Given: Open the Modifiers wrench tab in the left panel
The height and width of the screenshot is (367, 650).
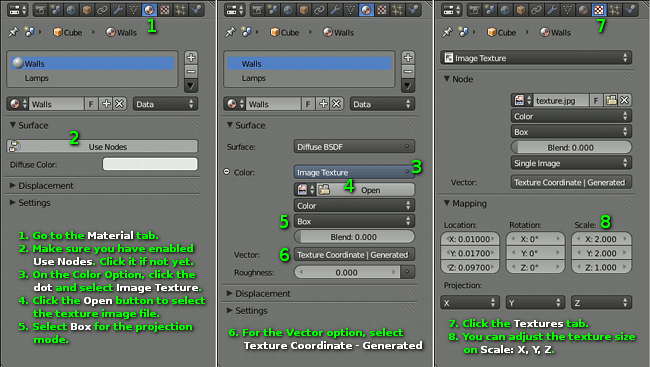Looking at the screenshot, I should click(x=118, y=10).
